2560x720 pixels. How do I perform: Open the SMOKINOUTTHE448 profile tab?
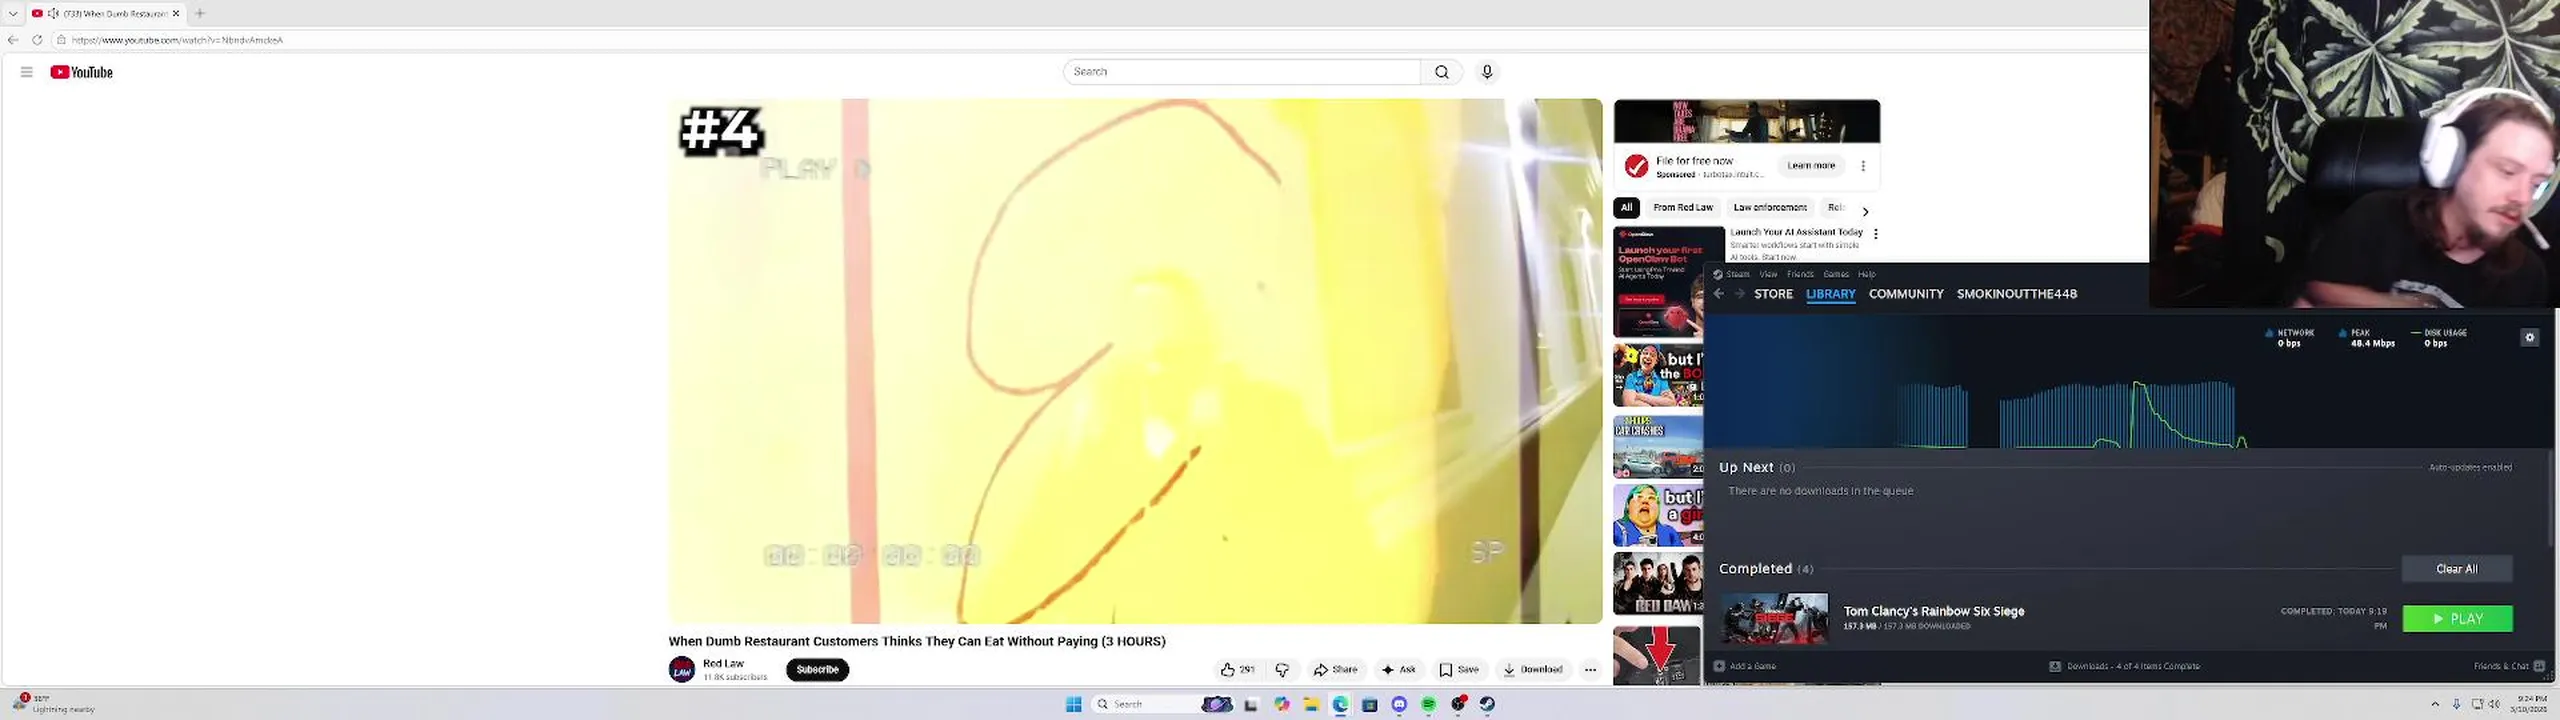pos(2016,294)
